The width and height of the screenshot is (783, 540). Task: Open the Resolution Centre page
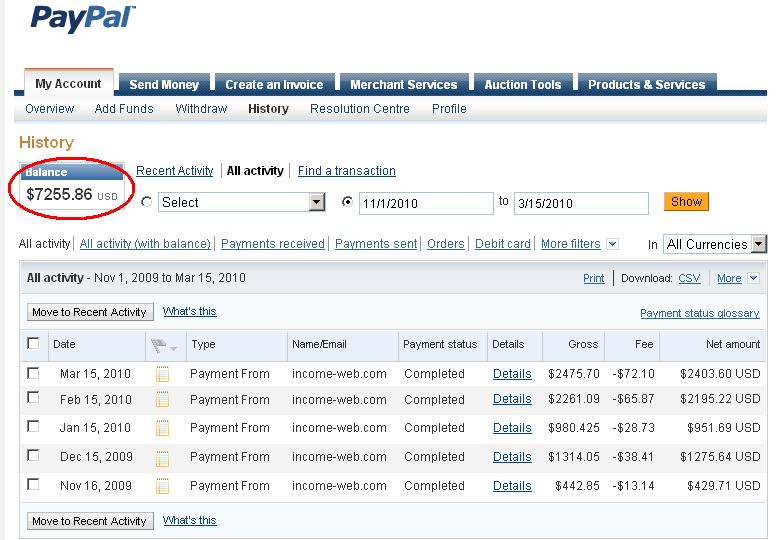click(360, 108)
